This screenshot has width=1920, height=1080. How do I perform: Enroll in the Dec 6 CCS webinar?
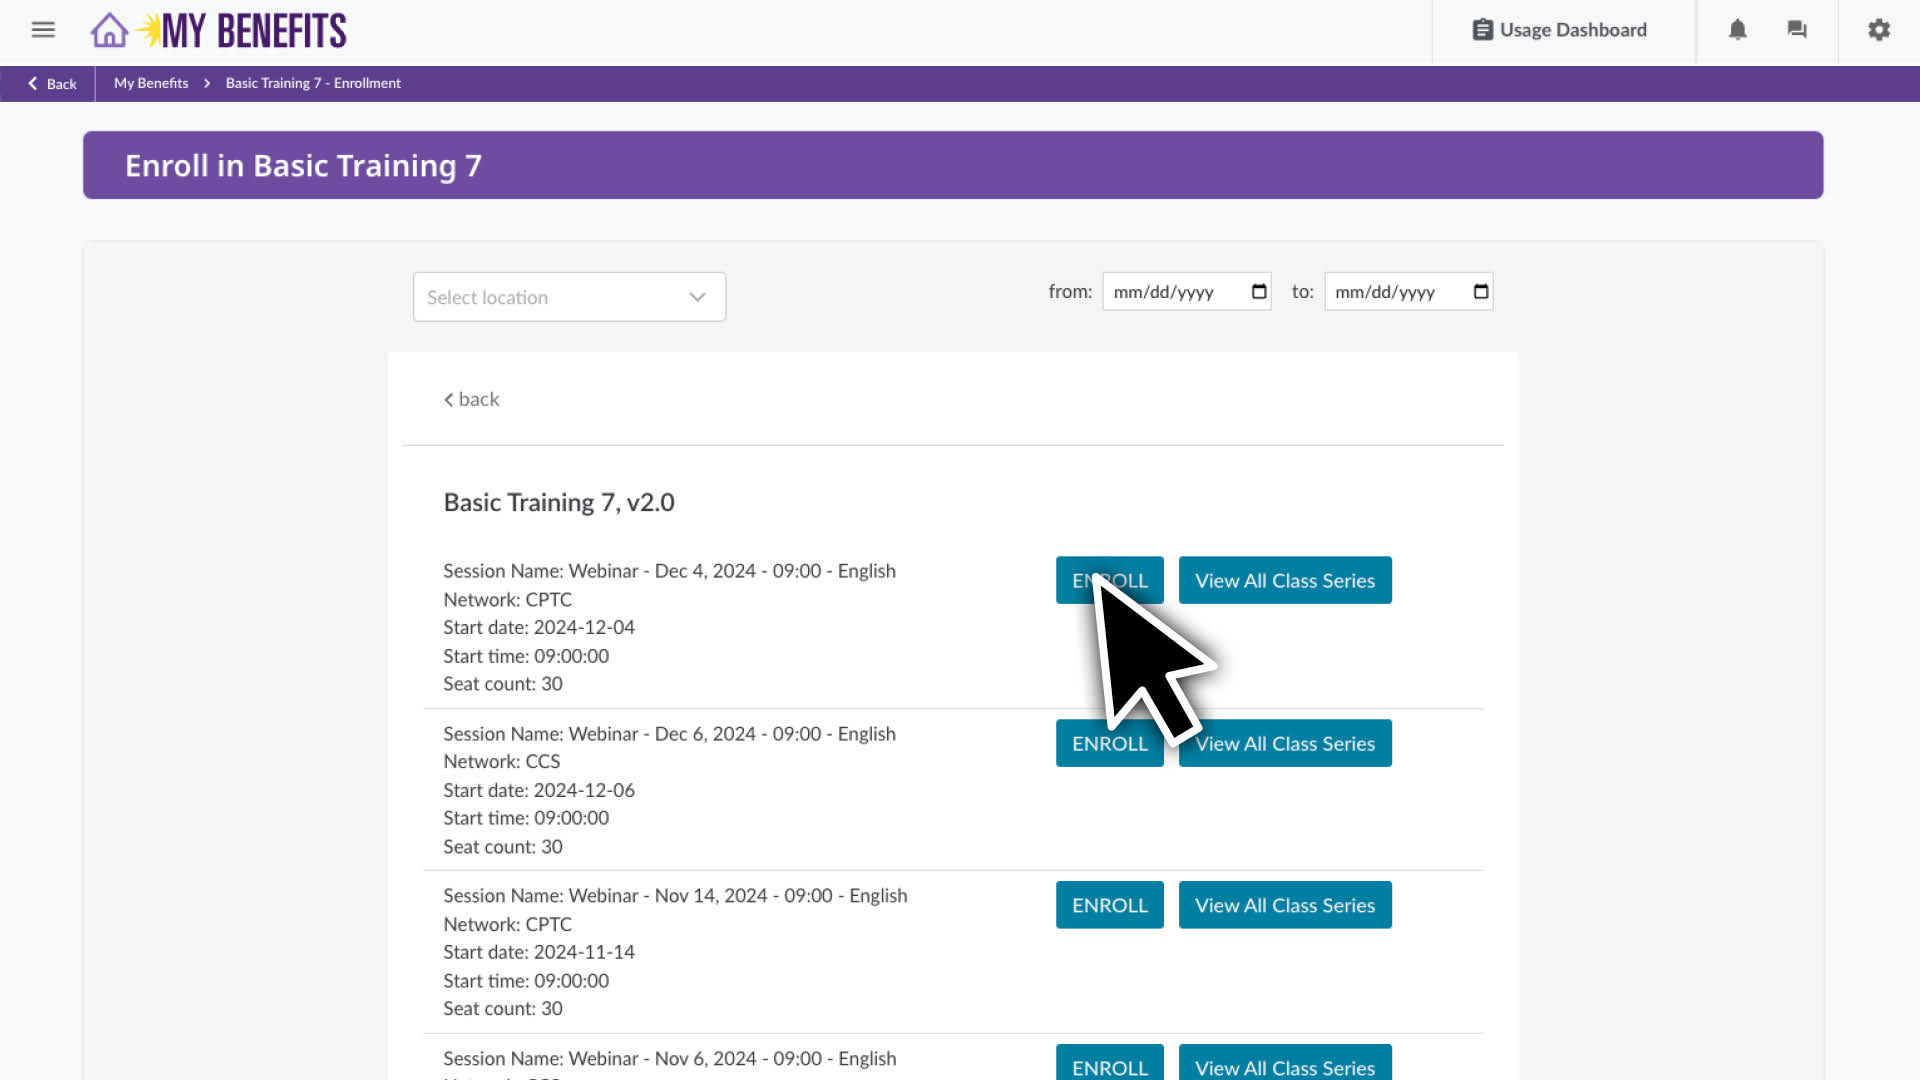pyautogui.click(x=1109, y=743)
